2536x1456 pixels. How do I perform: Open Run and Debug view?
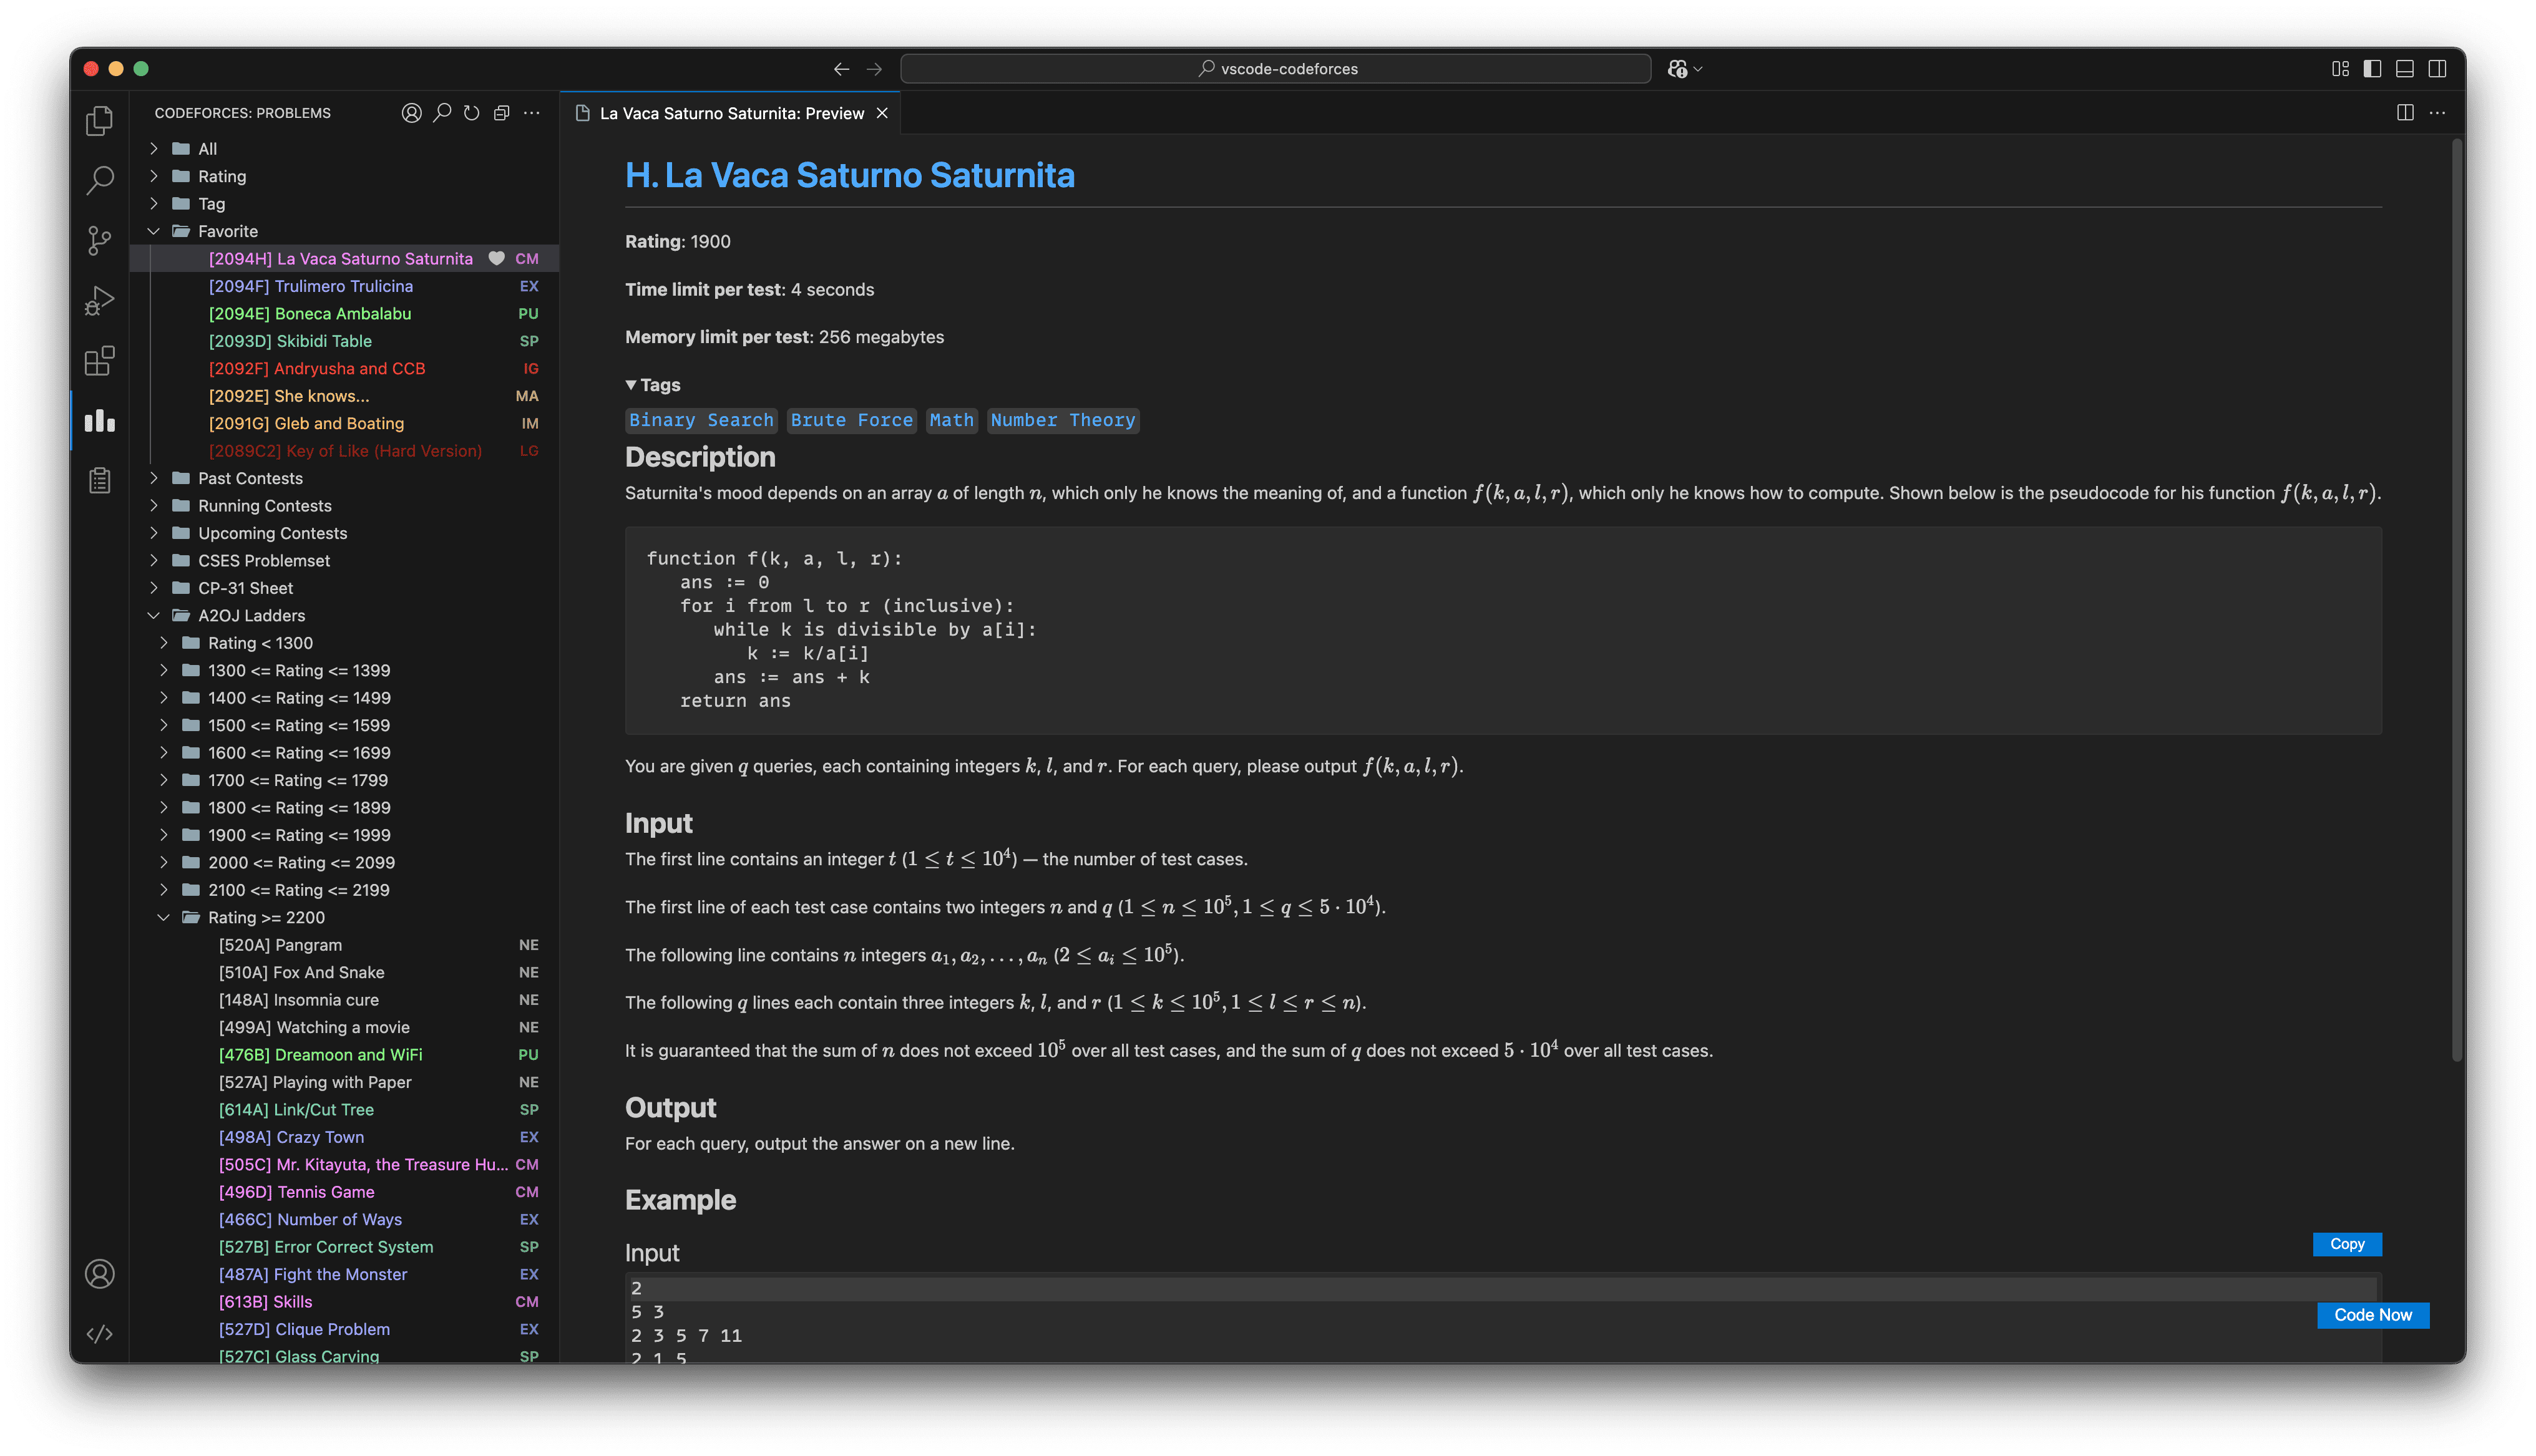[x=99, y=300]
